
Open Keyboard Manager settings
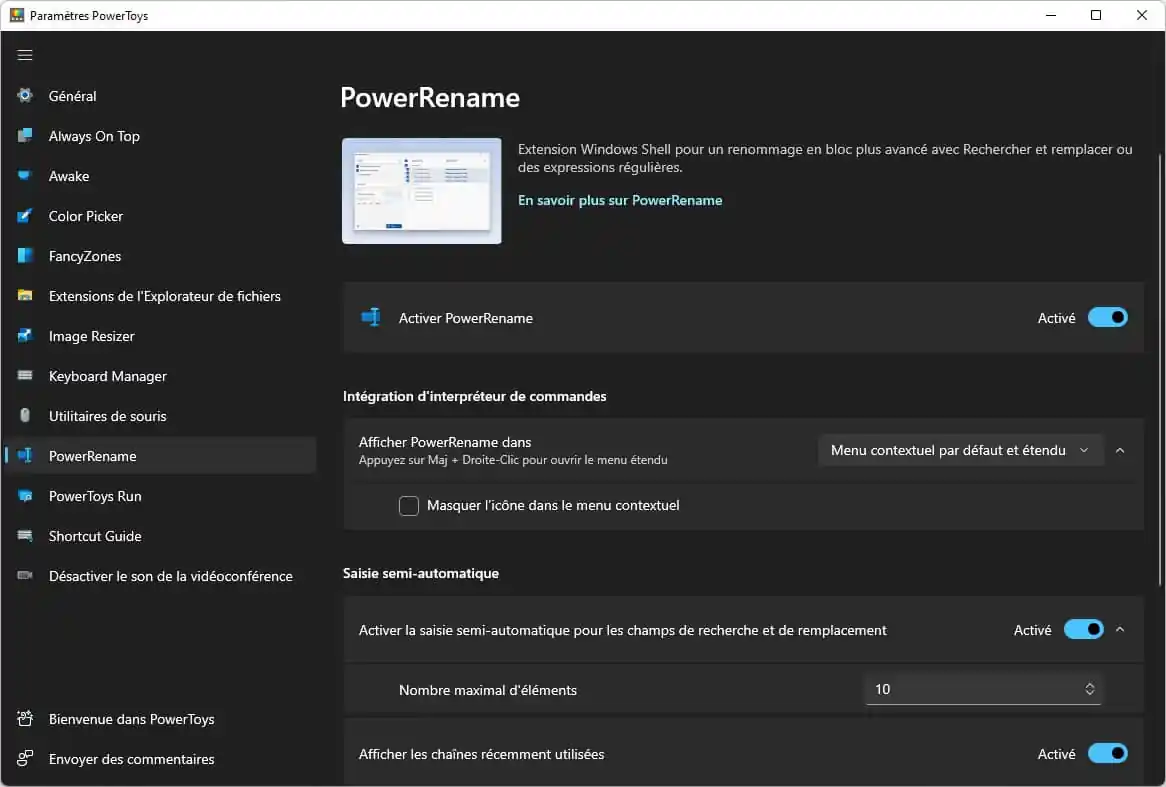[161, 376]
